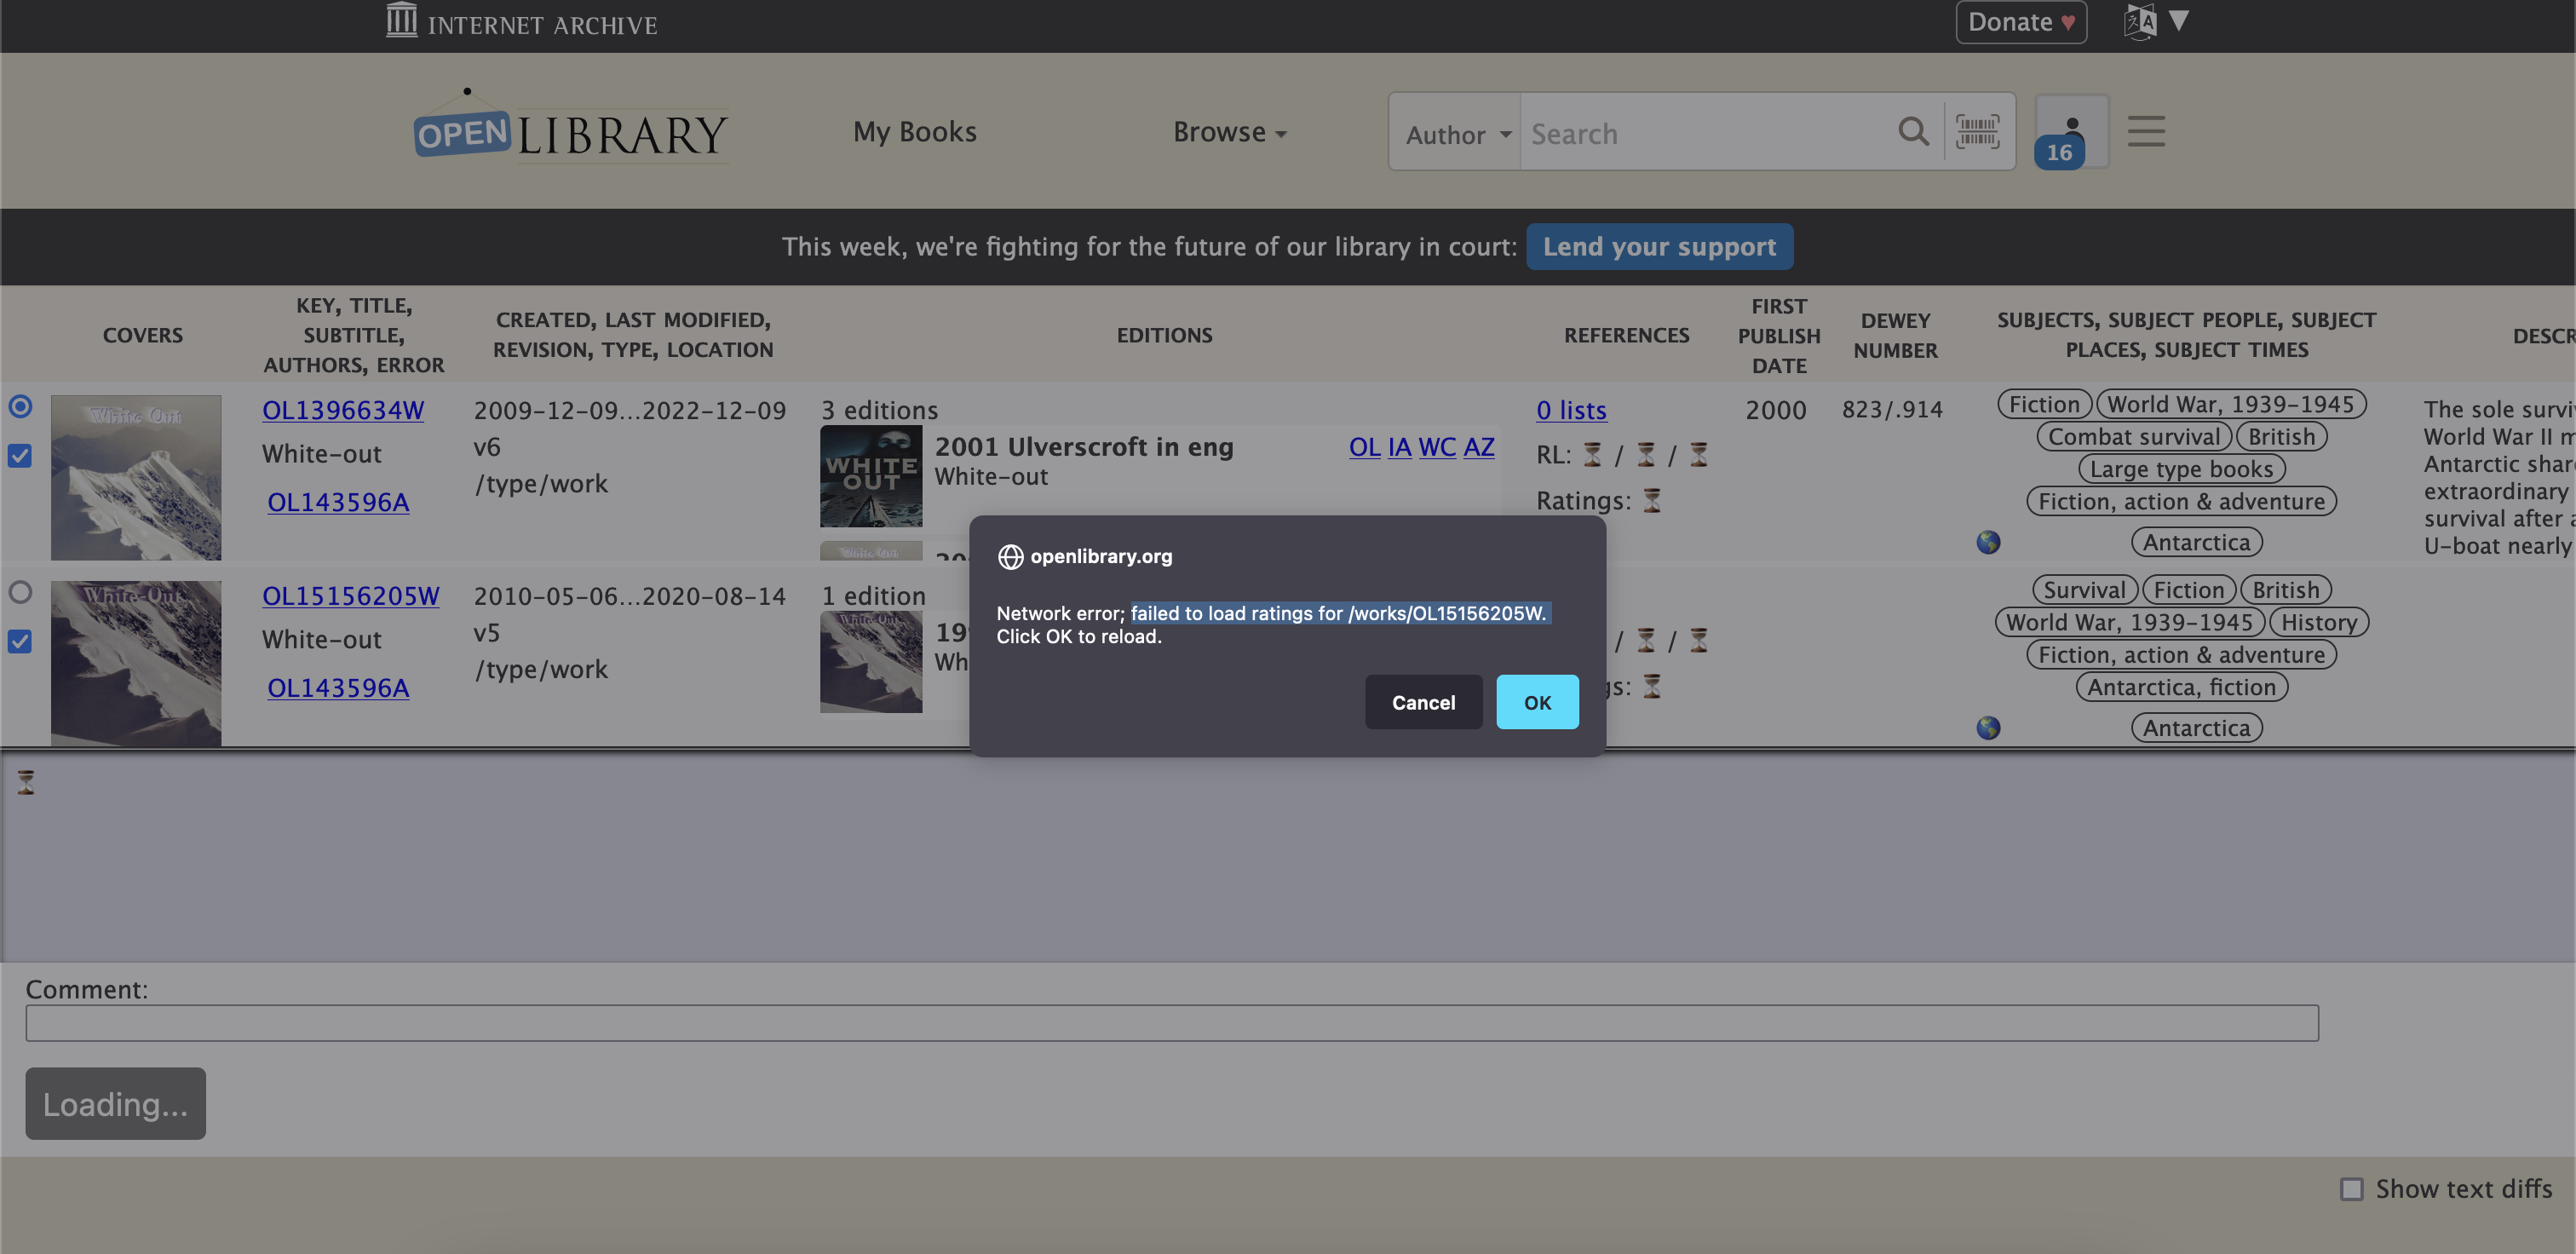Expand the Author search type dropdown
Viewport: 2576px width, 1254px height.
(x=1456, y=134)
